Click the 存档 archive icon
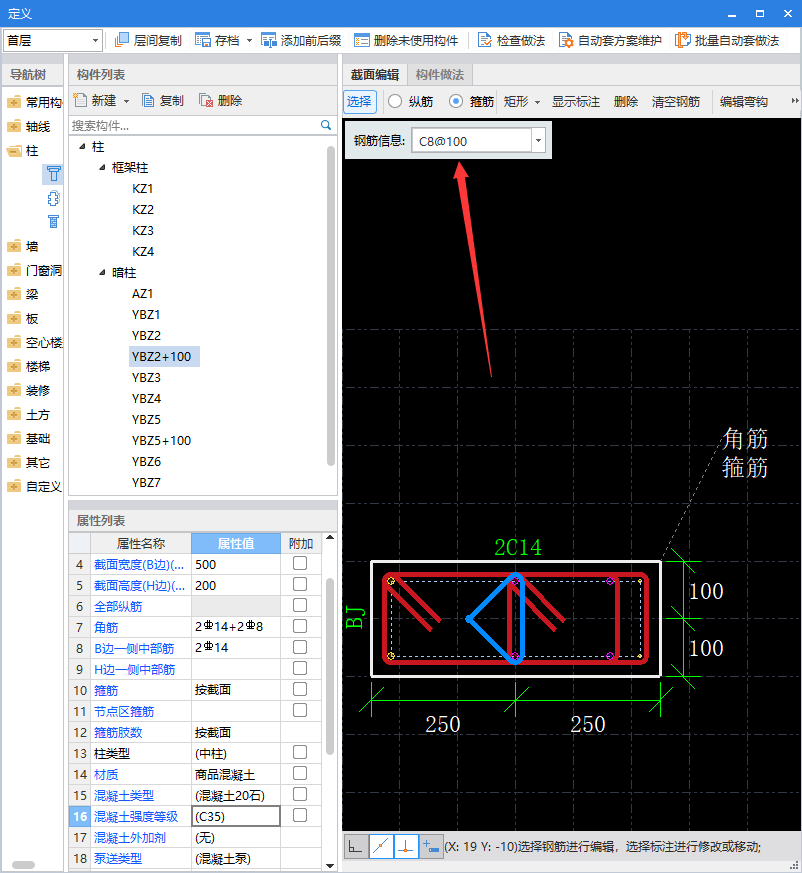Screen dimensions: 802x873 click(203, 40)
